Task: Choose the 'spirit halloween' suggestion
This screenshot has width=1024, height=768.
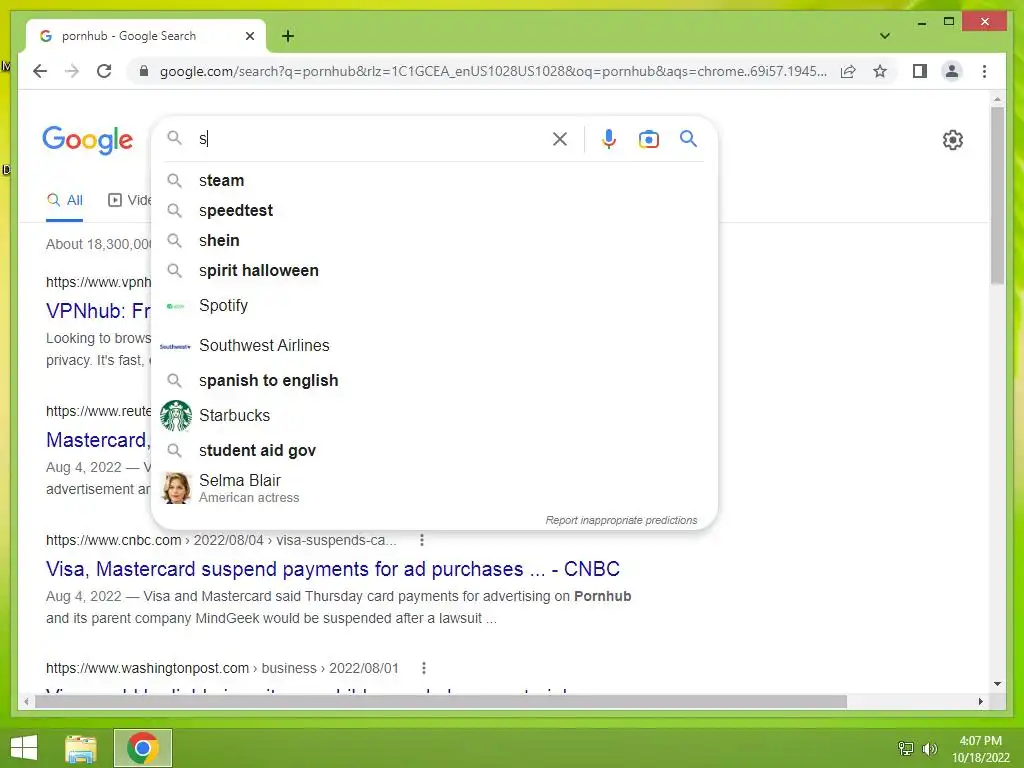Action: pyautogui.click(x=434, y=270)
